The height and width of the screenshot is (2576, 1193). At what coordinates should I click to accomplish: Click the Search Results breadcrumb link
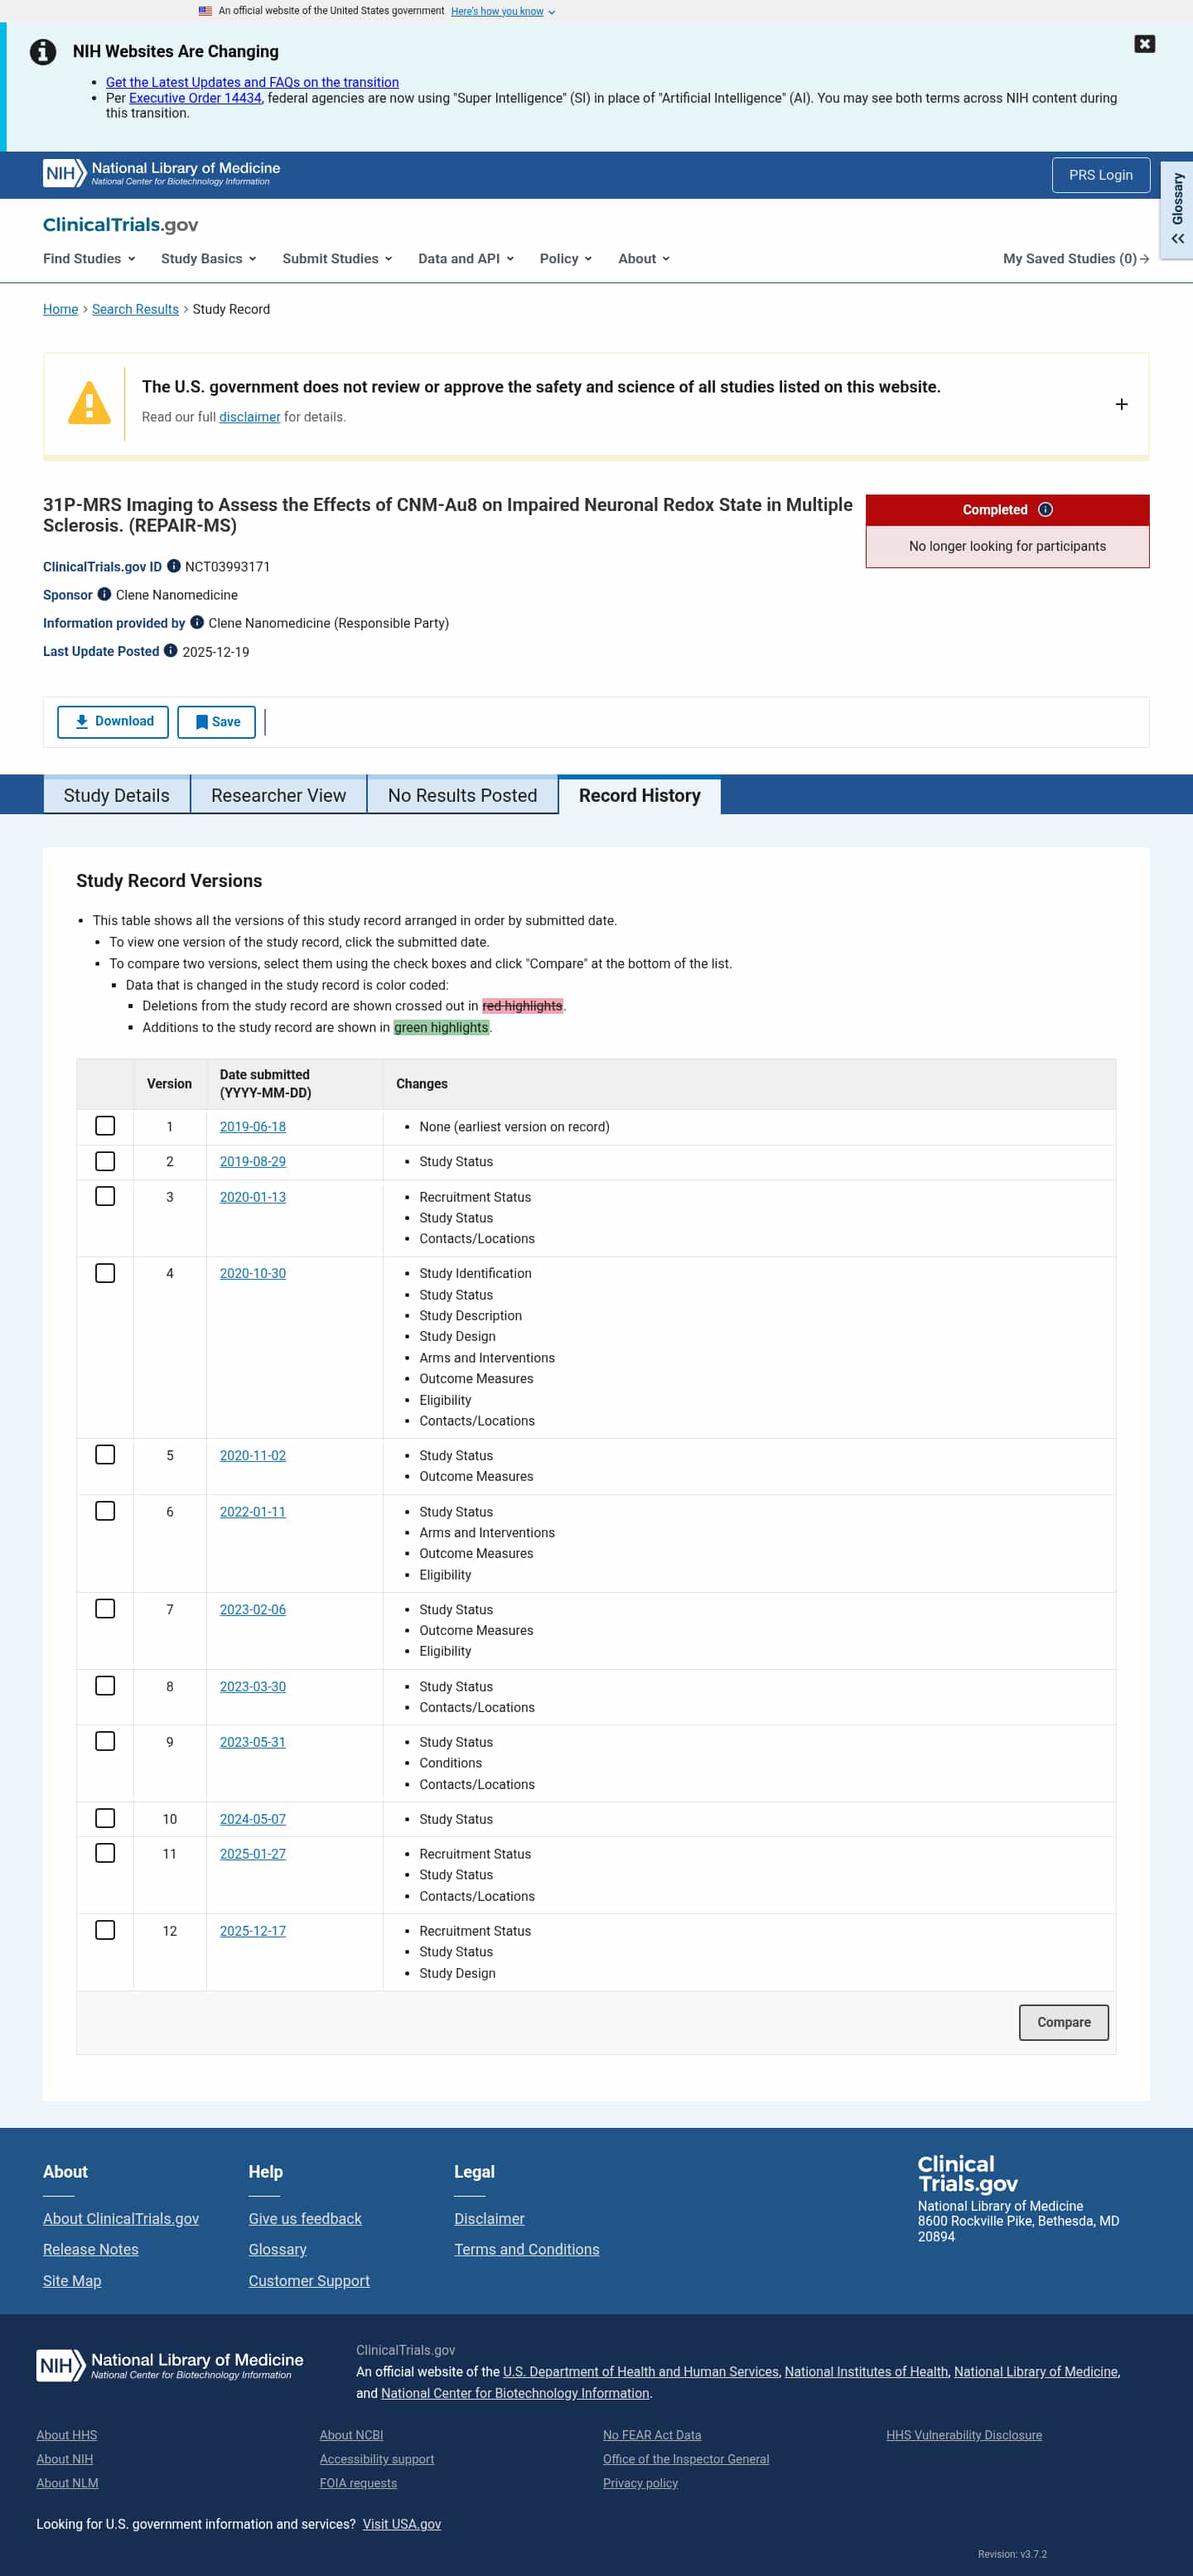coord(135,309)
